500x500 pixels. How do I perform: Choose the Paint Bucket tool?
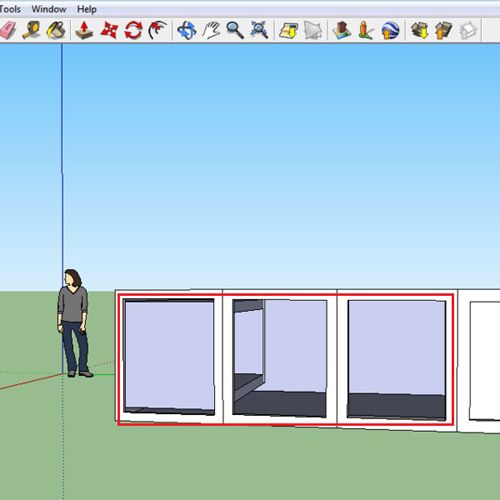pyautogui.click(x=56, y=30)
